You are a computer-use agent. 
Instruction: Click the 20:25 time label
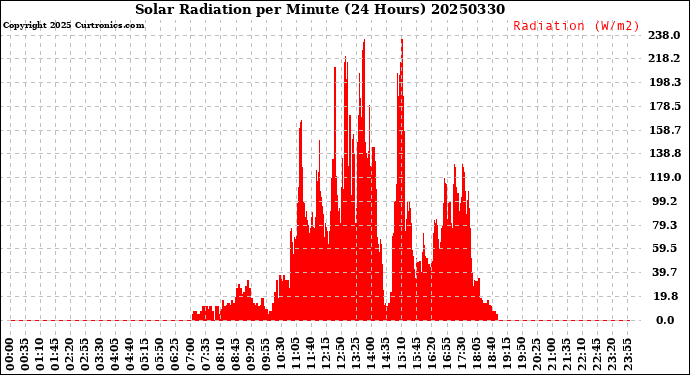537,355
